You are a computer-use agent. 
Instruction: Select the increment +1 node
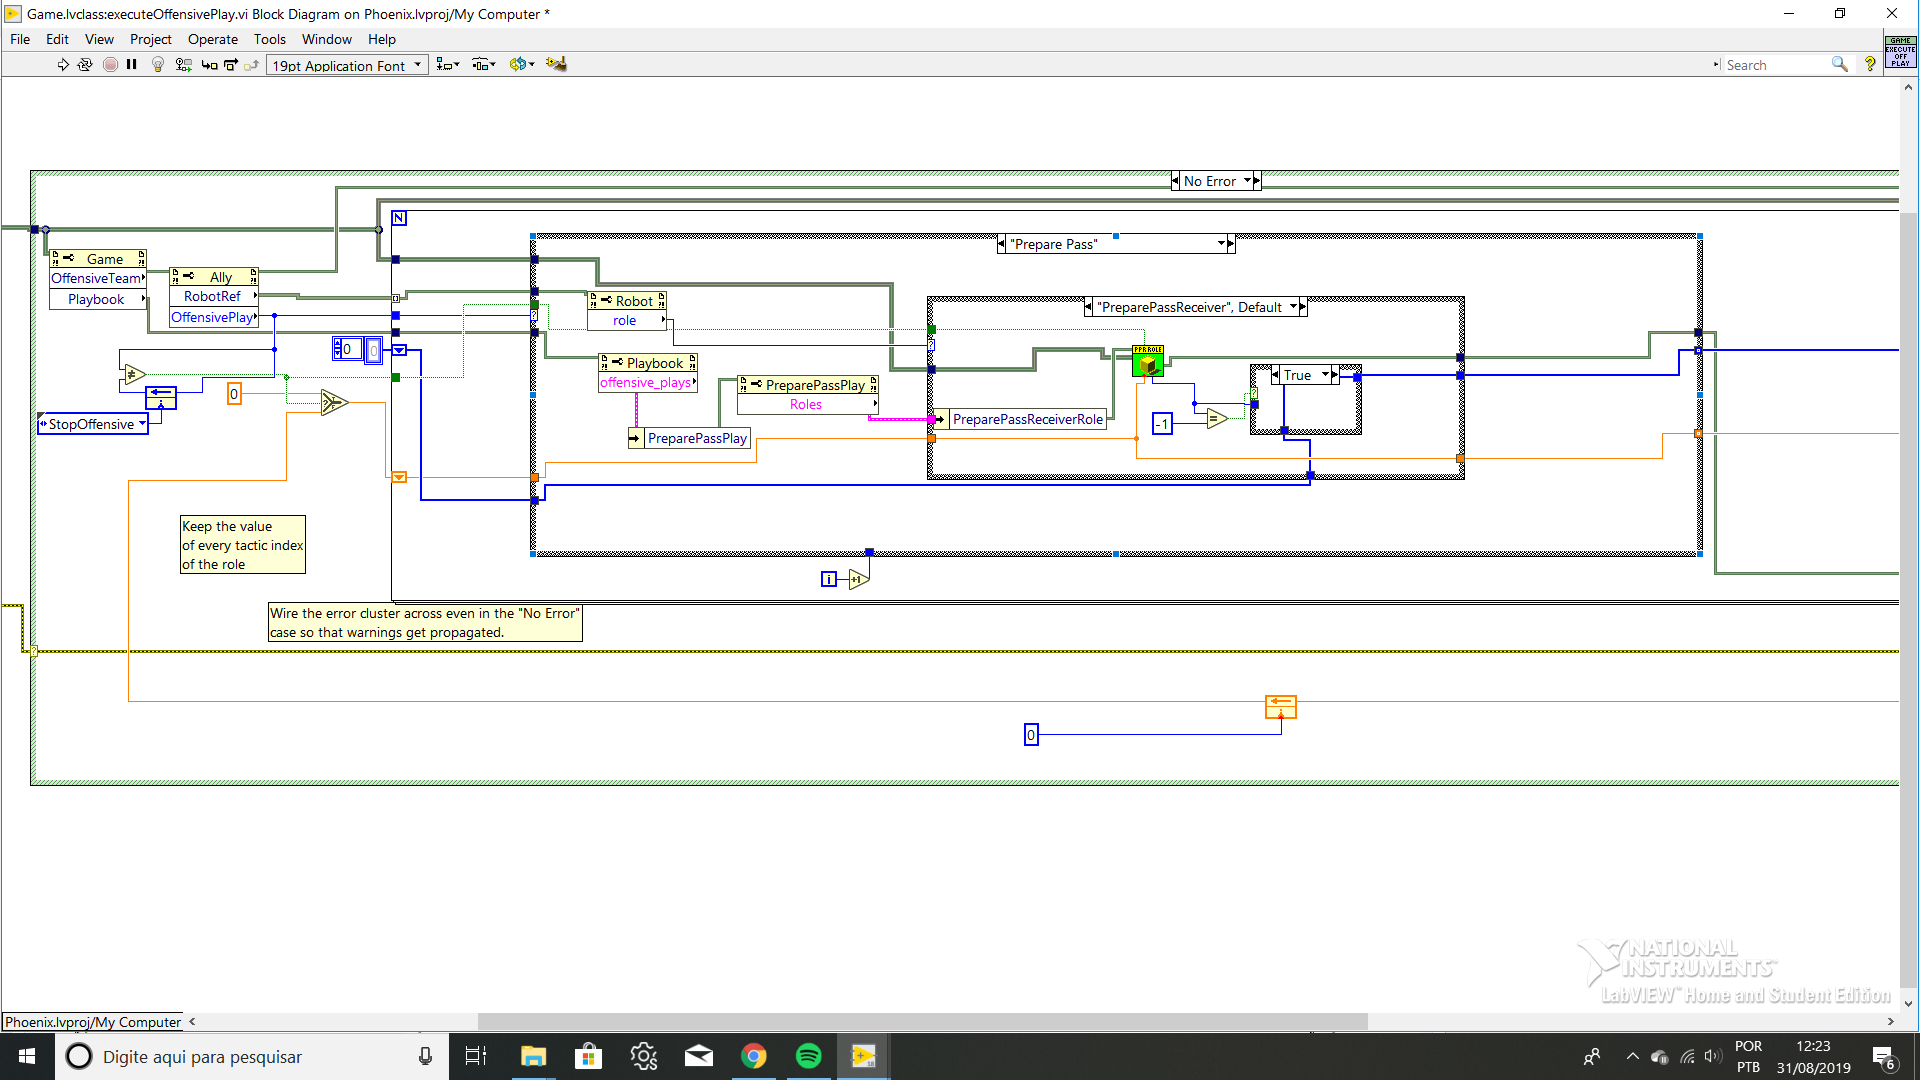[858, 579]
